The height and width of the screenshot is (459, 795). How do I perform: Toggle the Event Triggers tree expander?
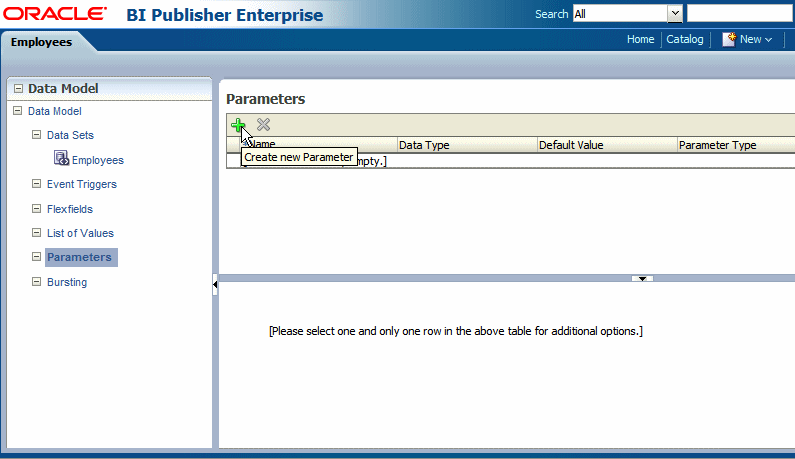tap(37, 184)
